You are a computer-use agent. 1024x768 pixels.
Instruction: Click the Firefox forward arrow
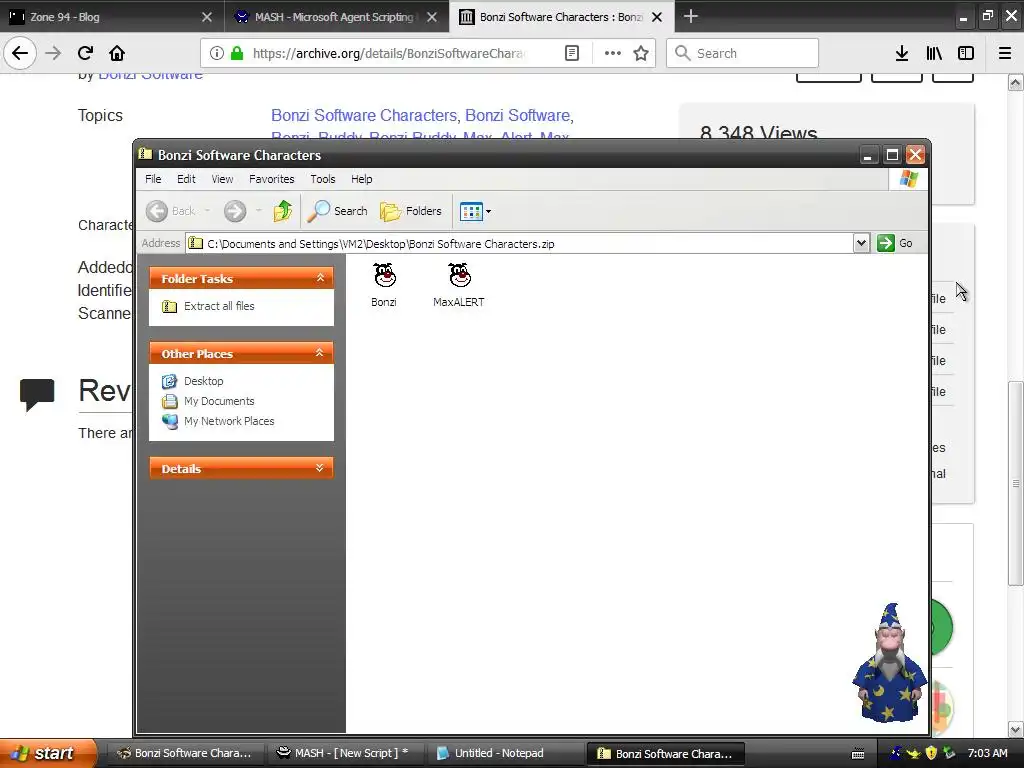point(53,53)
